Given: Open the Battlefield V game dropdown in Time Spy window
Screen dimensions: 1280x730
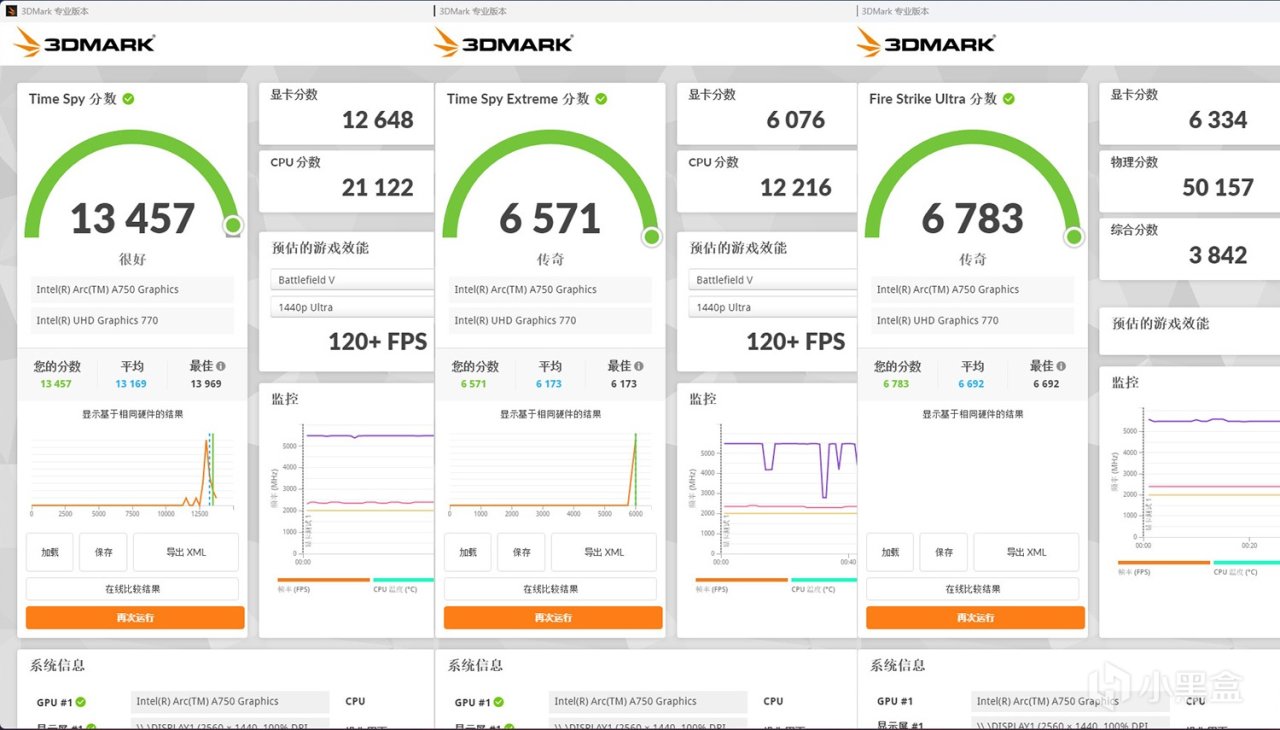Looking at the screenshot, I should click(x=351, y=280).
